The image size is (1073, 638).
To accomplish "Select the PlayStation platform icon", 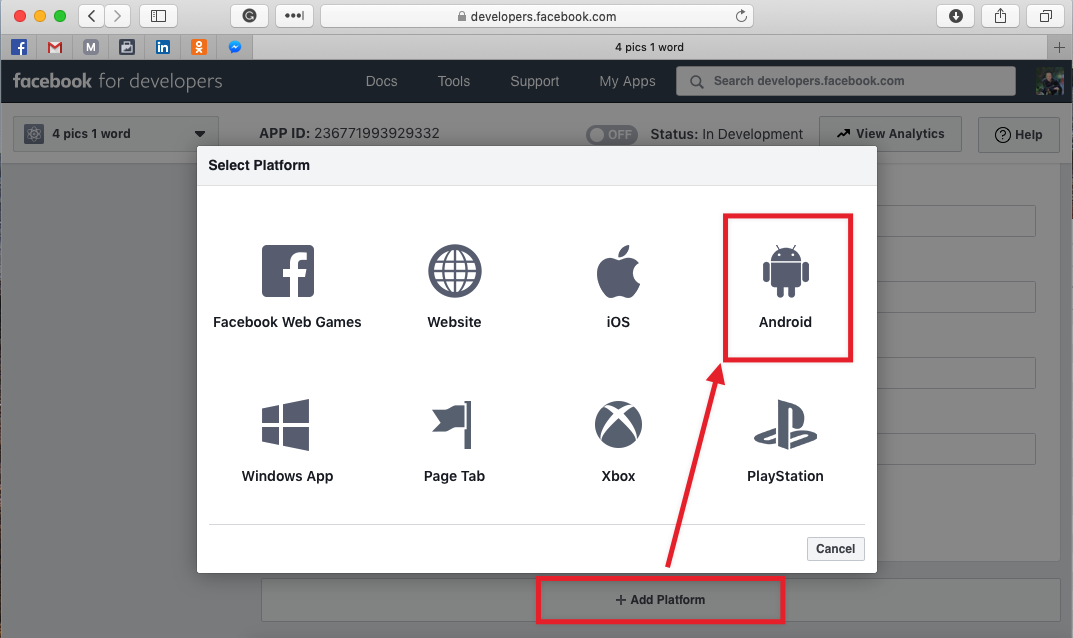I will tap(786, 424).
